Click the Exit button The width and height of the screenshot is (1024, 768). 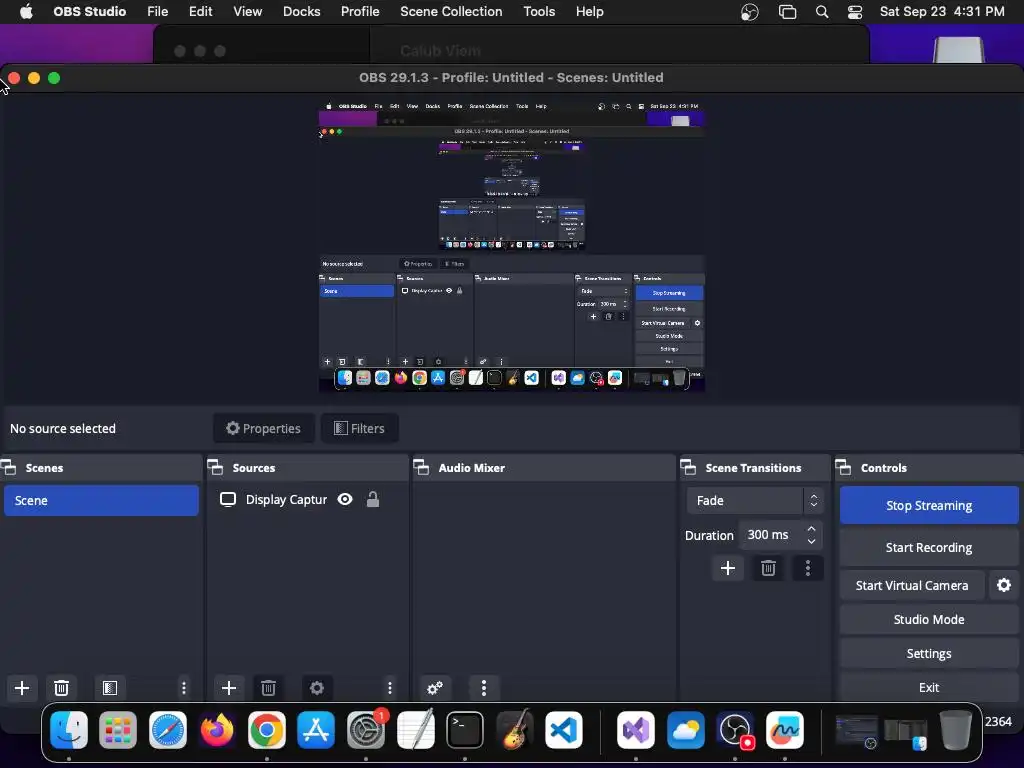(x=929, y=687)
